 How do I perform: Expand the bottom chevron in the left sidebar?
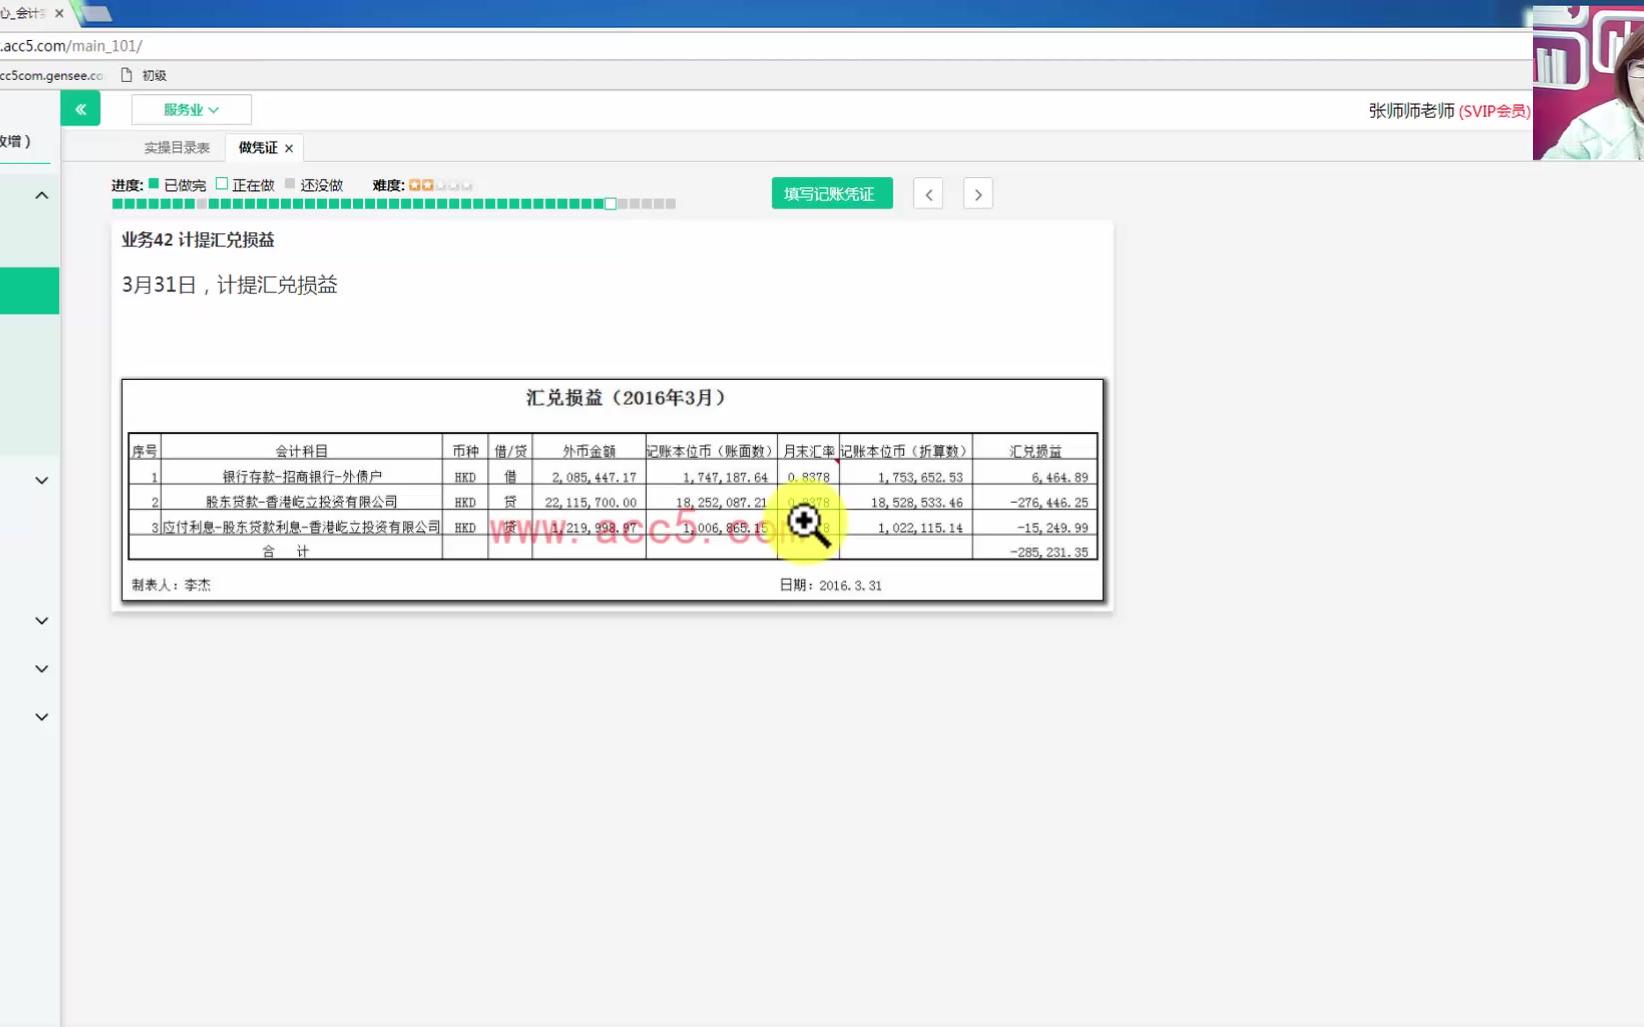coord(41,716)
